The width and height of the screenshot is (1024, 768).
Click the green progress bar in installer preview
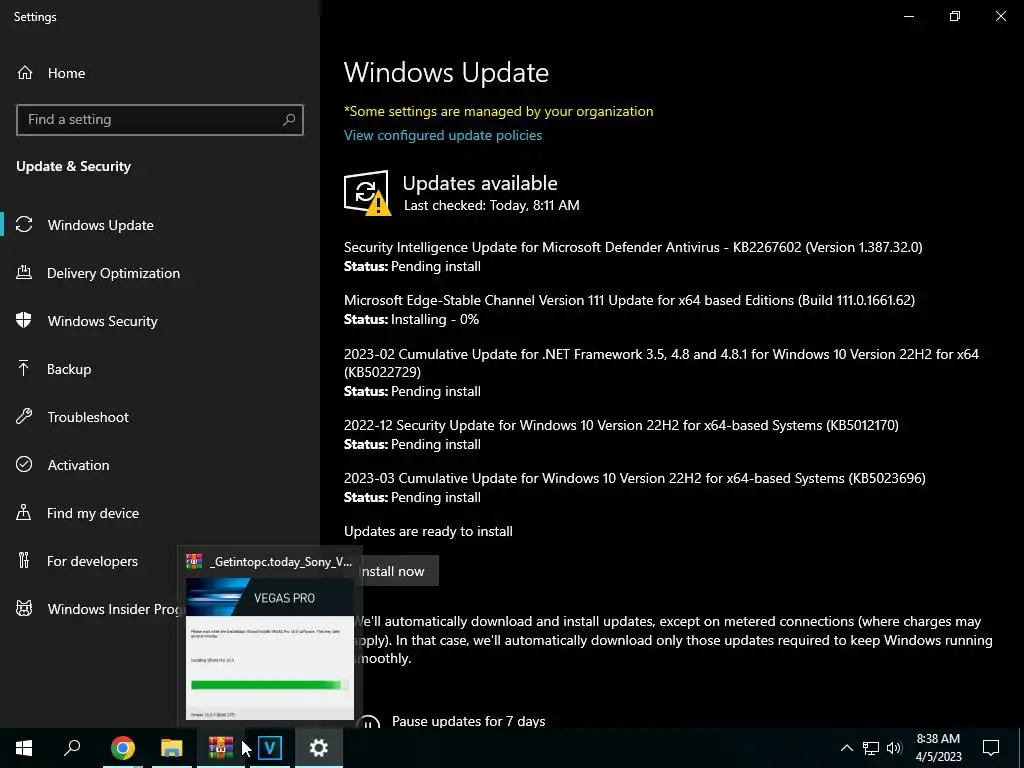[269, 684]
